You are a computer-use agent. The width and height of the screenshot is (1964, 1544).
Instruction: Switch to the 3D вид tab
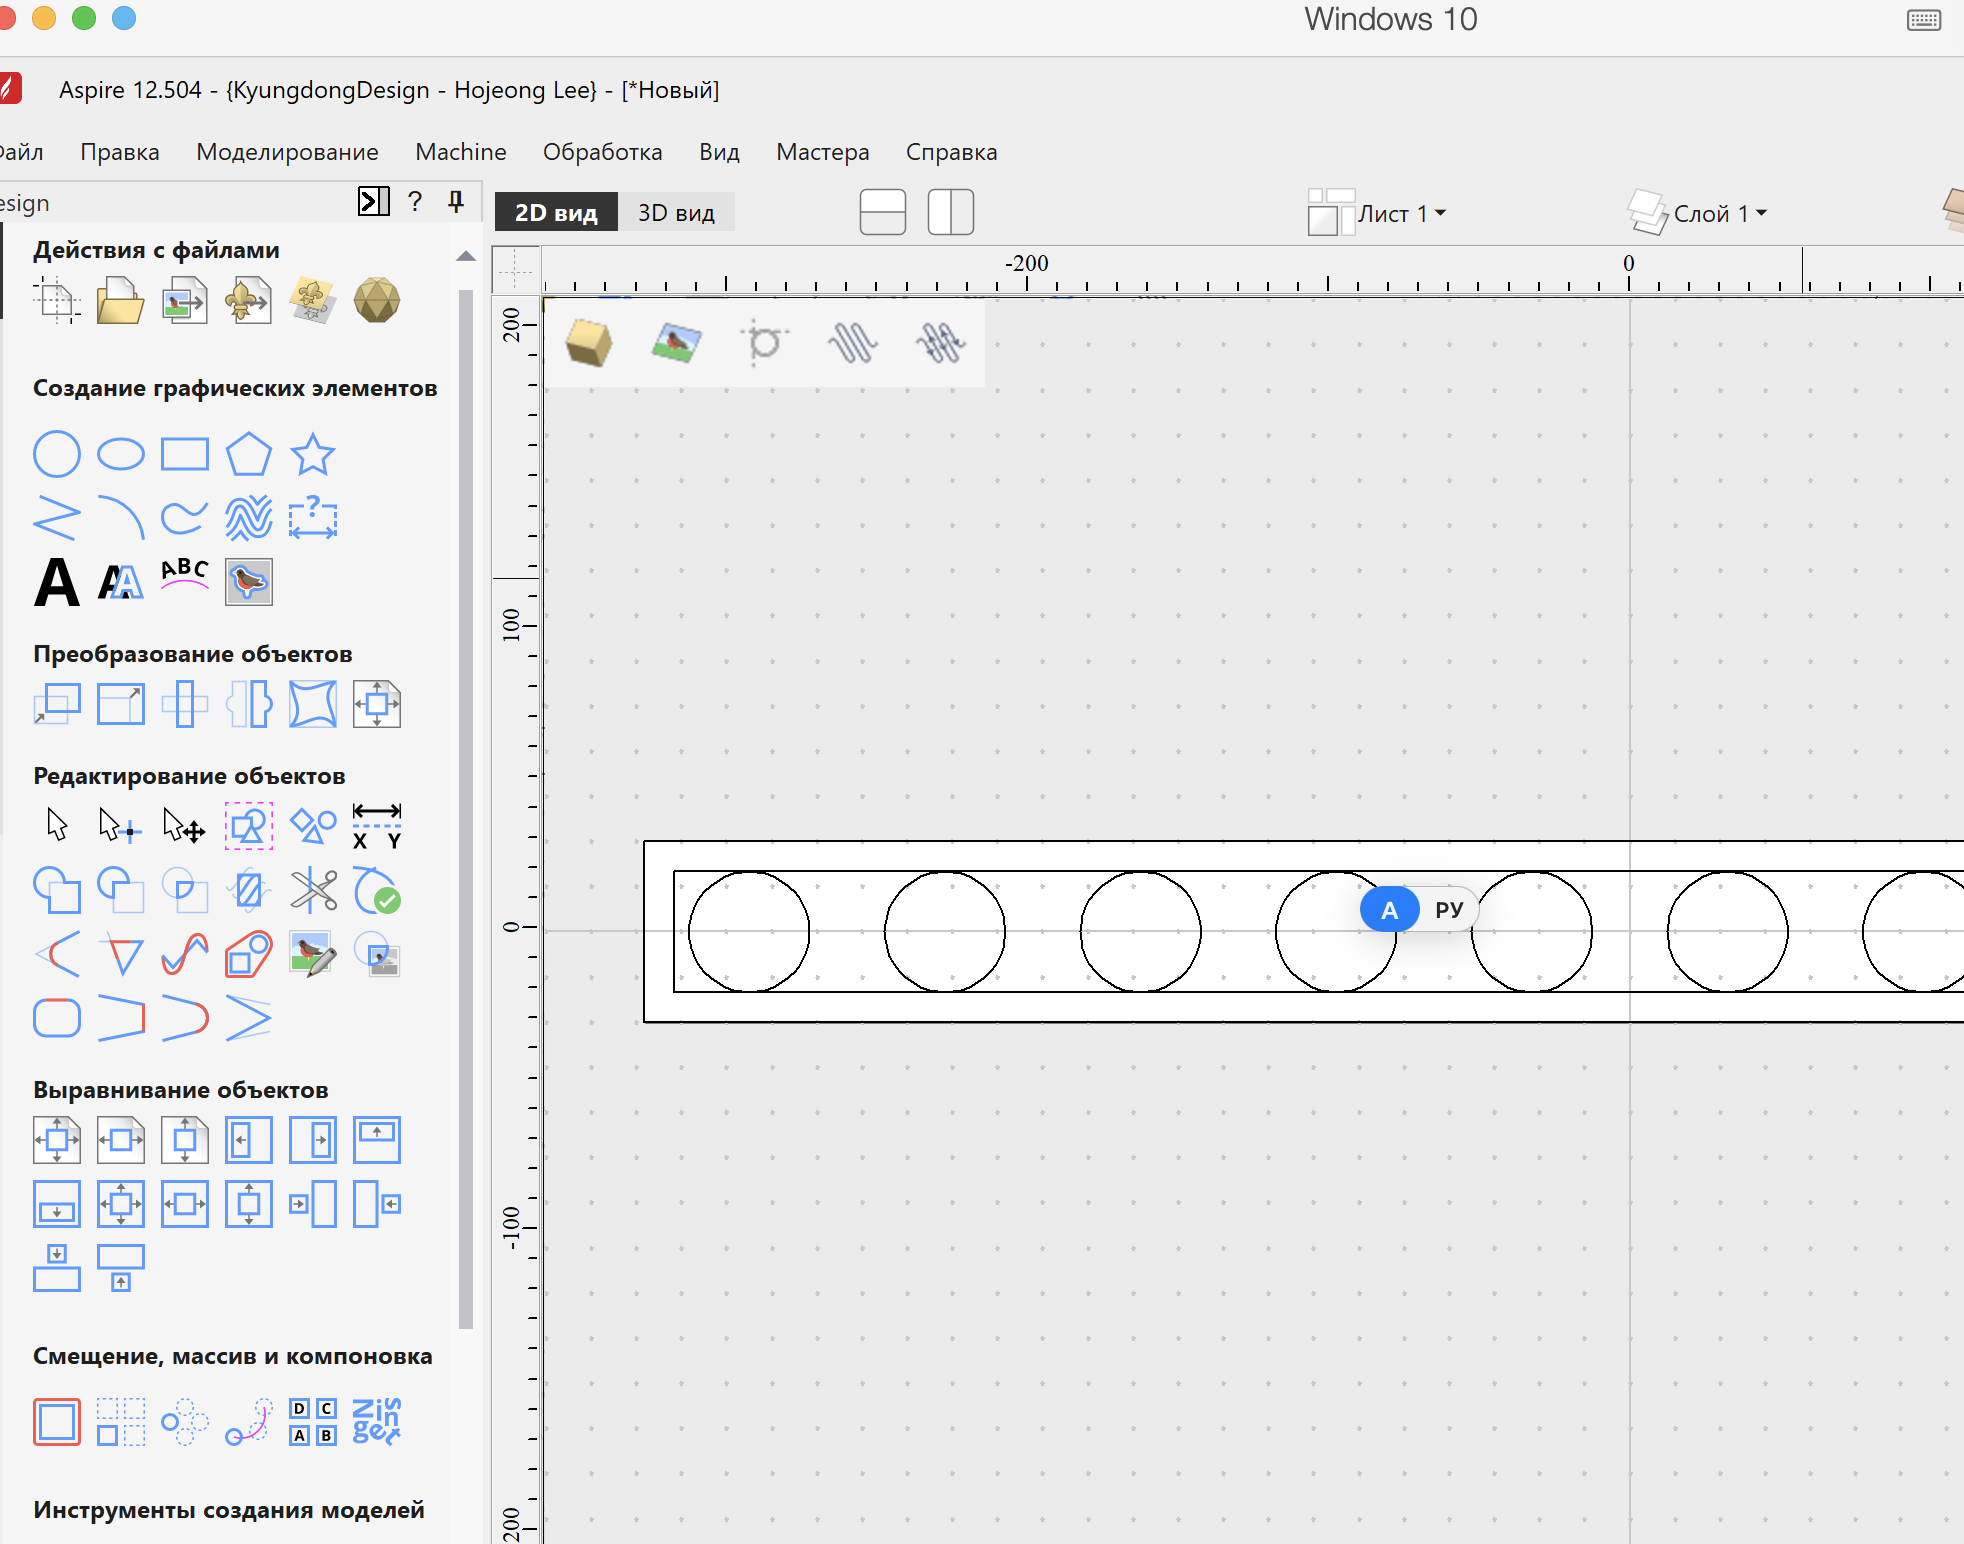(x=676, y=213)
